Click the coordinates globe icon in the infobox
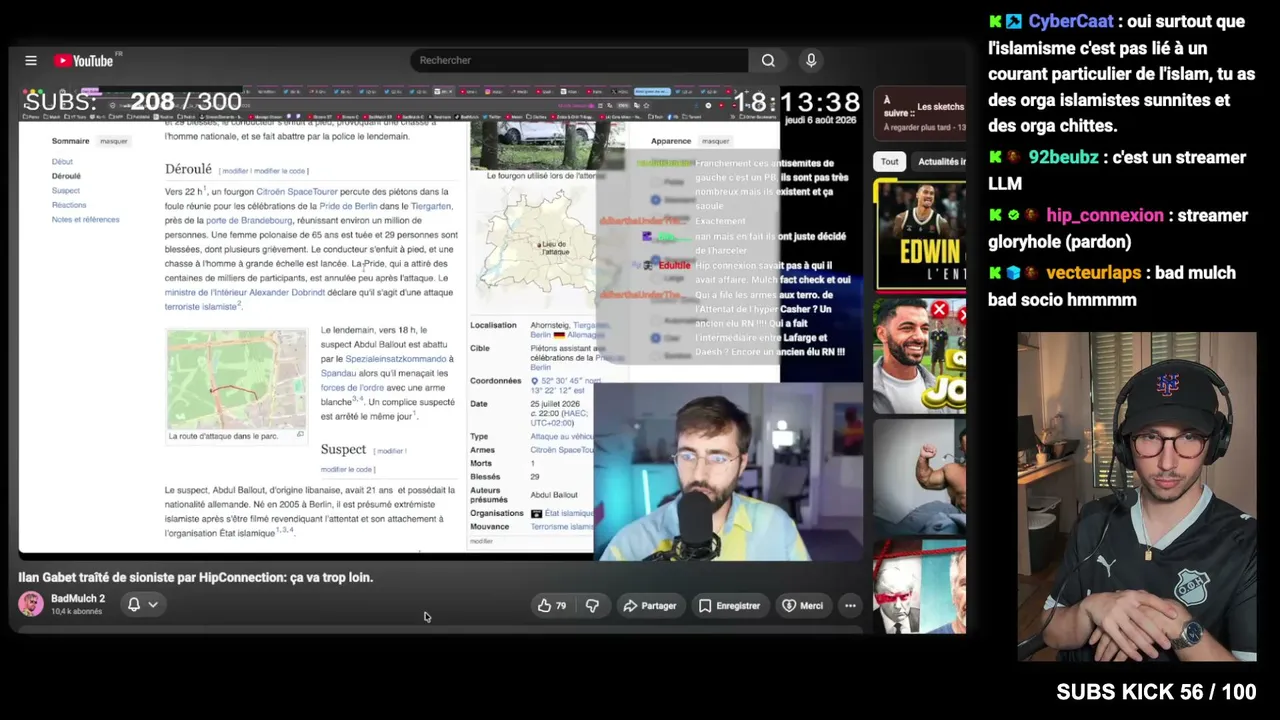The width and height of the screenshot is (1280, 720). pyautogui.click(x=534, y=381)
